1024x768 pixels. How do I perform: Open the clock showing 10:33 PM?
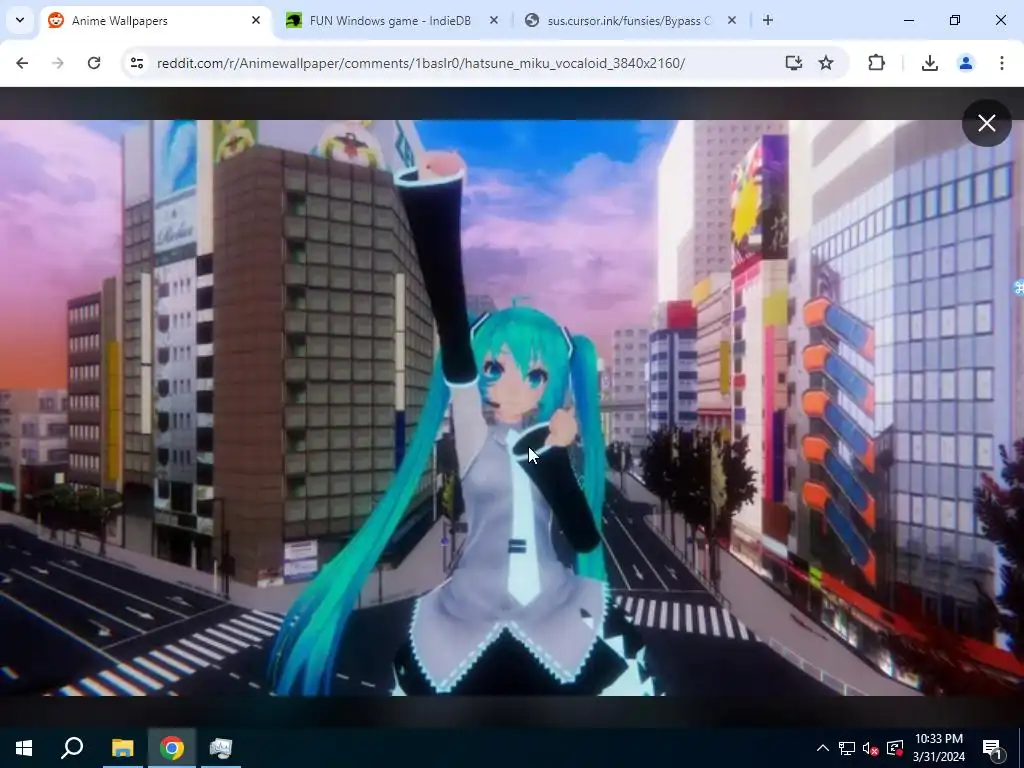pos(938,748)
